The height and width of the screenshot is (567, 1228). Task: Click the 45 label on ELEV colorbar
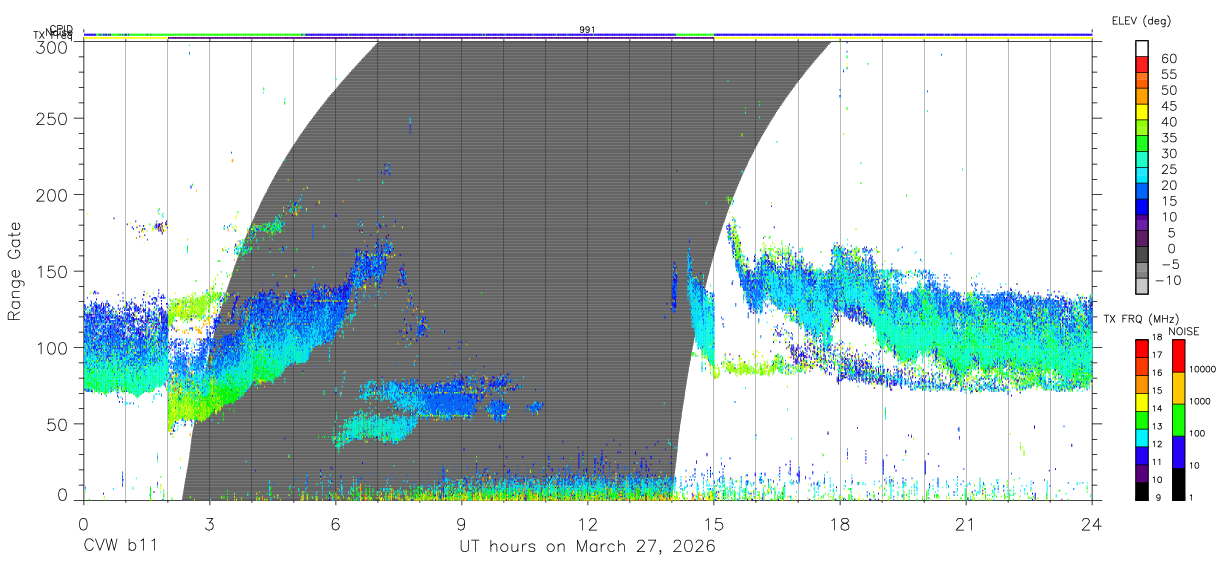pos(1168,105)
